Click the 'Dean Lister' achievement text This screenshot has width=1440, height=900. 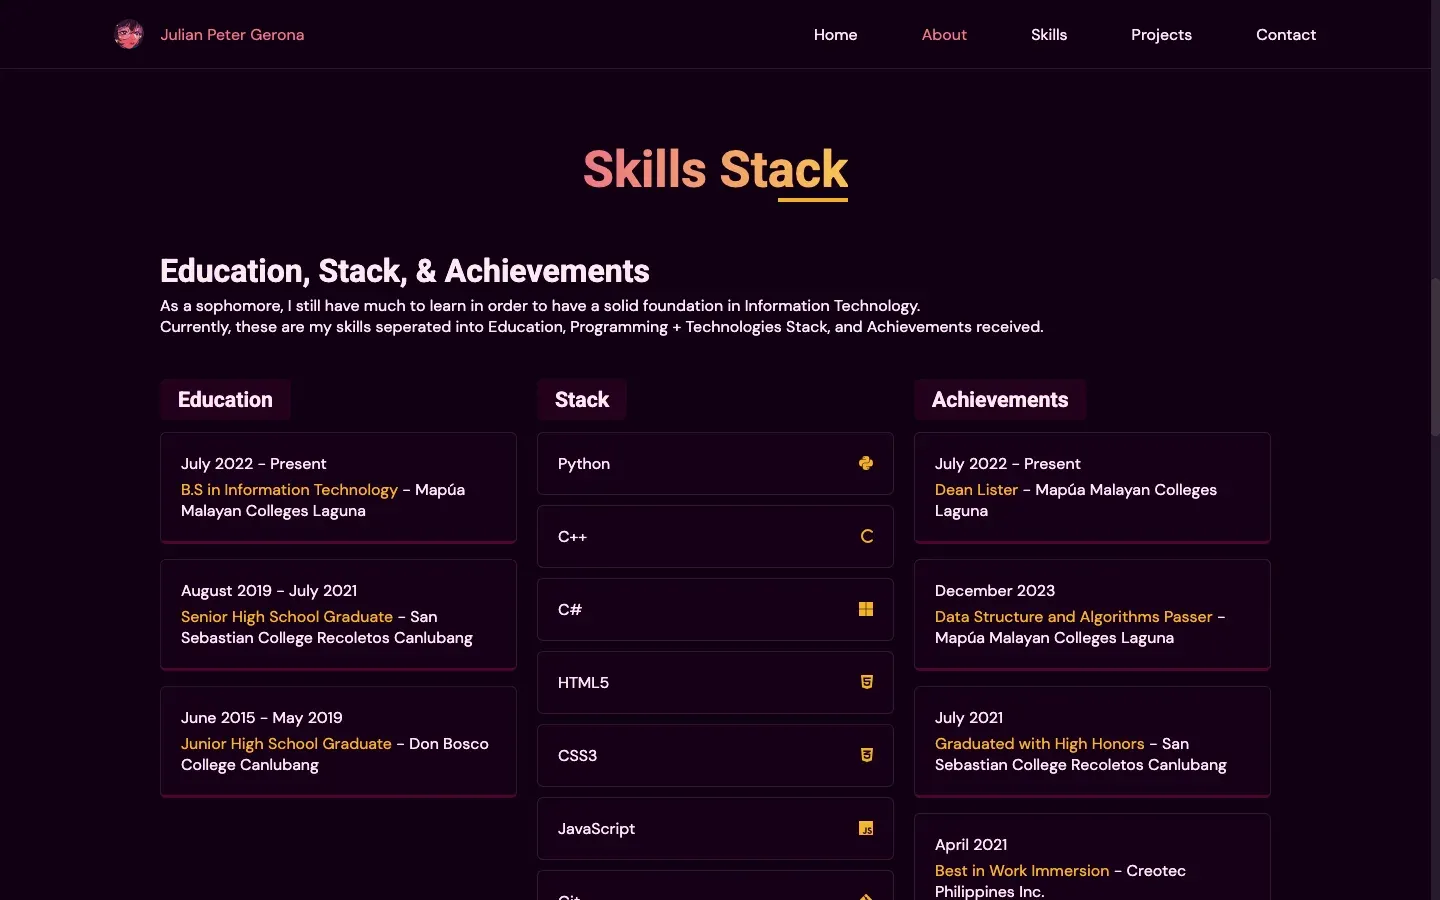[976, 489]
